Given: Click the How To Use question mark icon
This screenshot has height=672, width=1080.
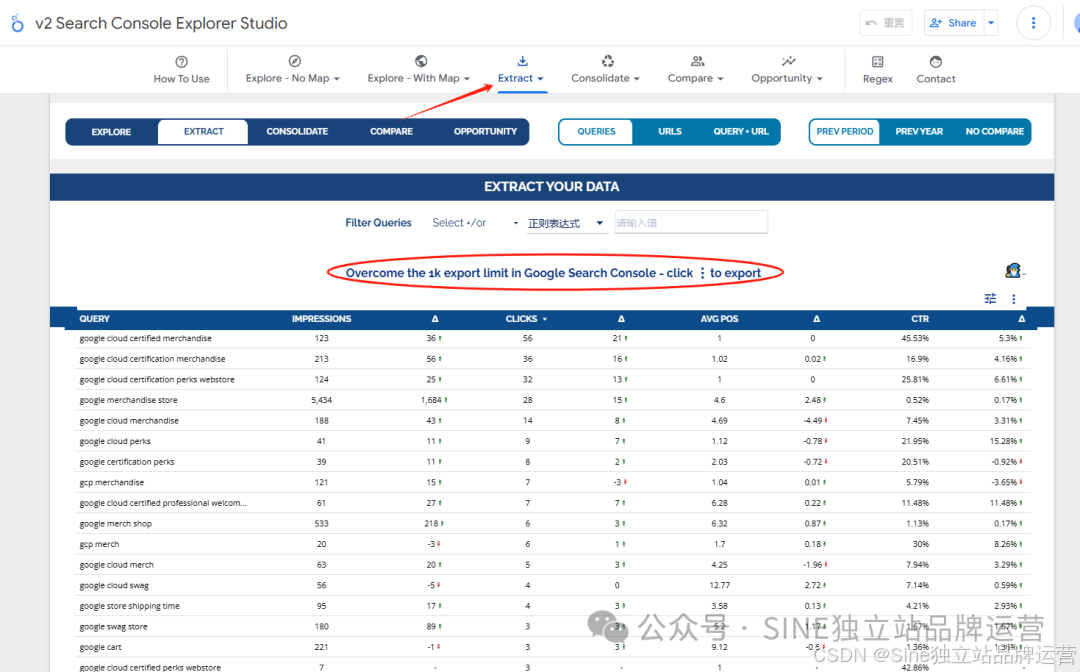Looking at the screenshot, I should click(x=181, y=61).
